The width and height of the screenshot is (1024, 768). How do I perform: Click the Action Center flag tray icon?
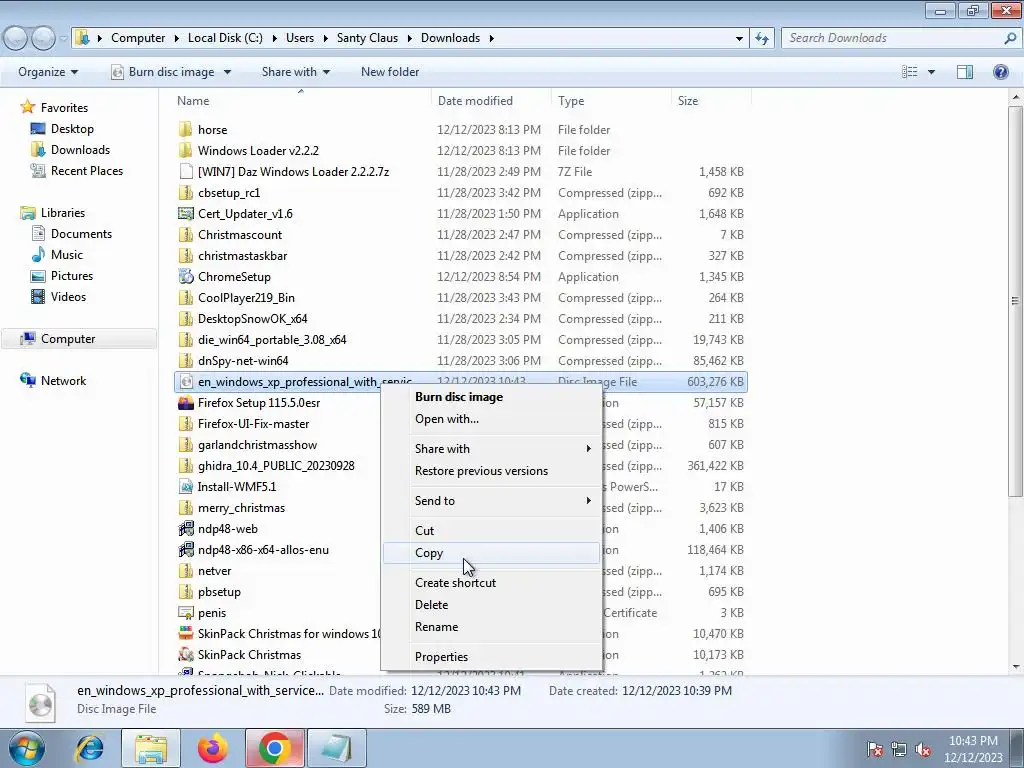[x=875, y=749]
